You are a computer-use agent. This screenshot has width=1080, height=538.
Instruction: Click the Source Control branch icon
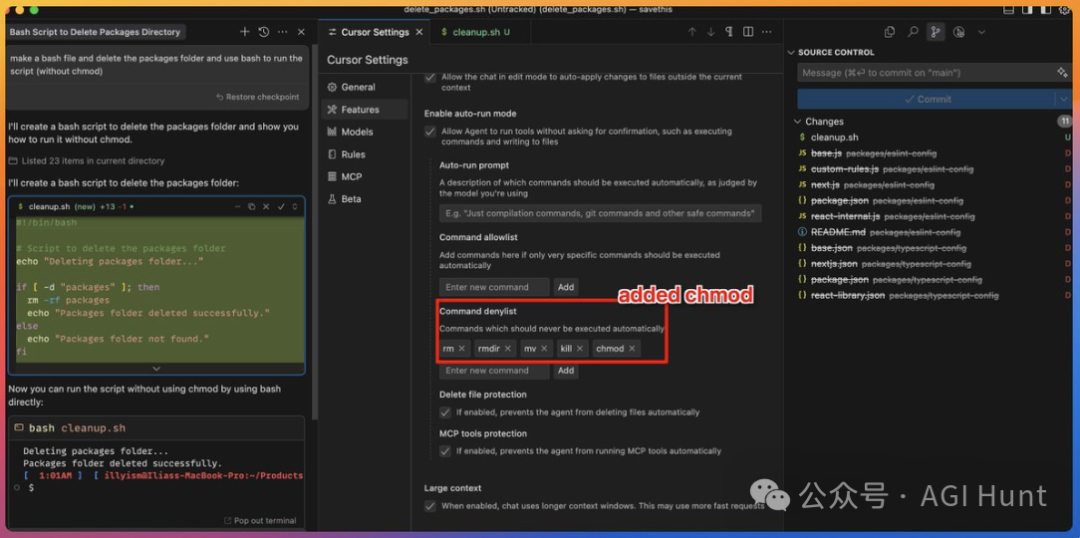point(936,32)
